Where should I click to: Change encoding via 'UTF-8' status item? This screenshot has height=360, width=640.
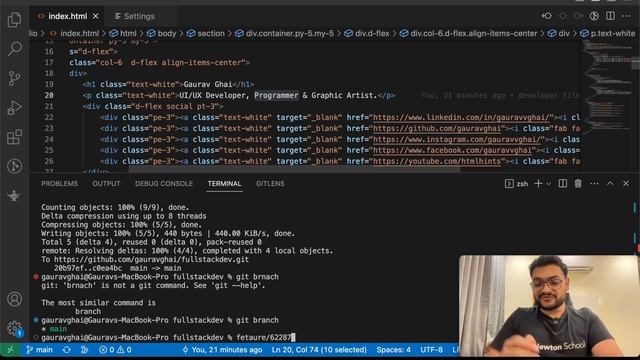click(x=431, y=350)
